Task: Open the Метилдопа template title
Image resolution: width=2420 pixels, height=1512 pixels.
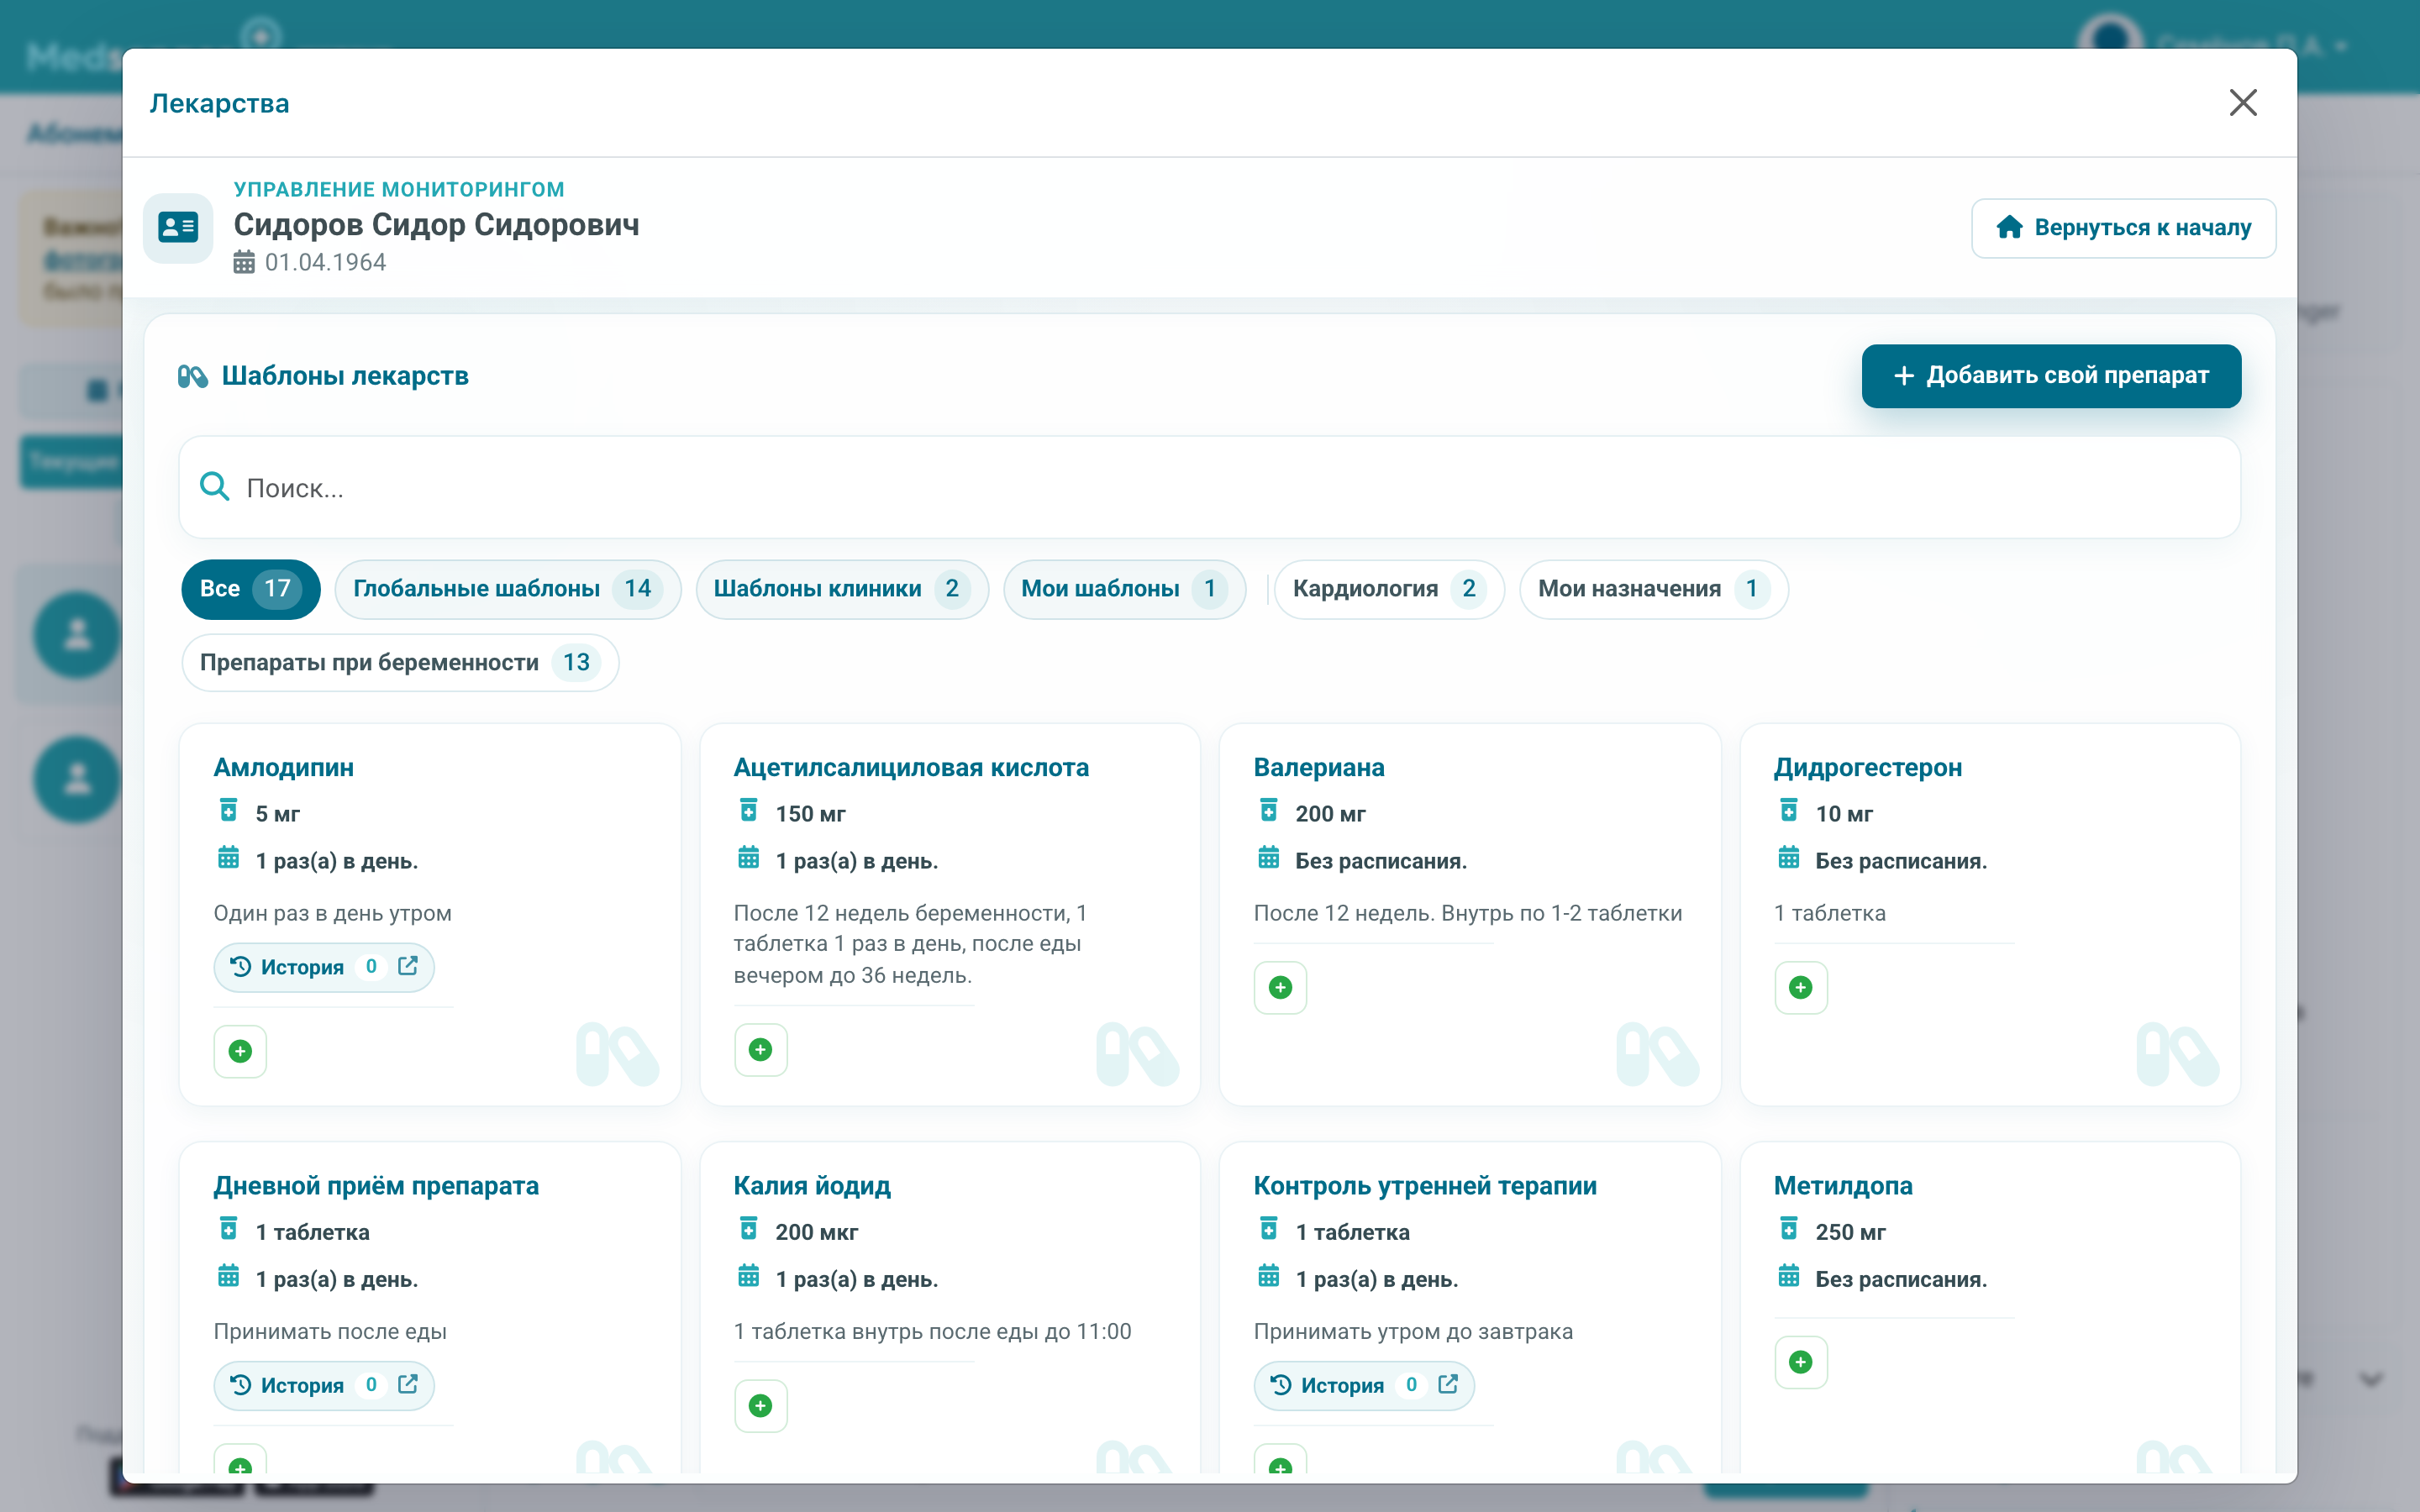Action: coord(1843,1185)
